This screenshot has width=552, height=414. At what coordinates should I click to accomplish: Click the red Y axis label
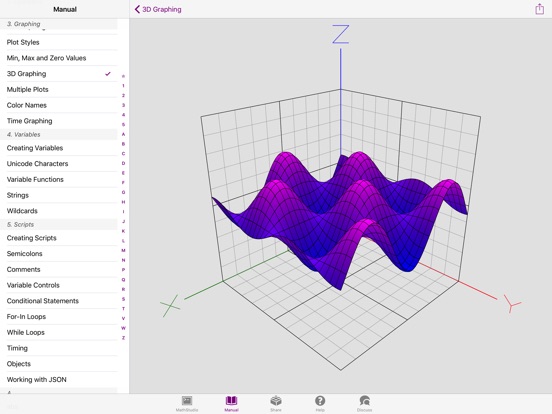point(513,304)
